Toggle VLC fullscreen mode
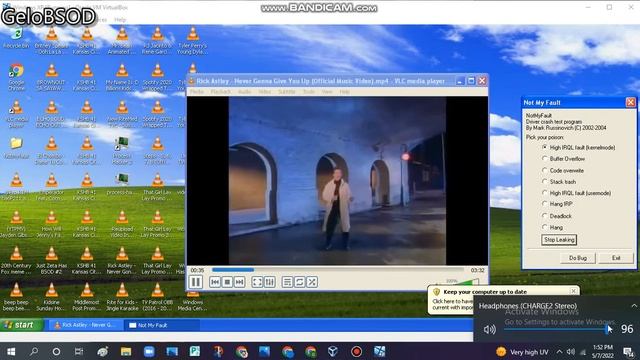The height and width of the screenshot is (360, 640). [x=257, y=282]
